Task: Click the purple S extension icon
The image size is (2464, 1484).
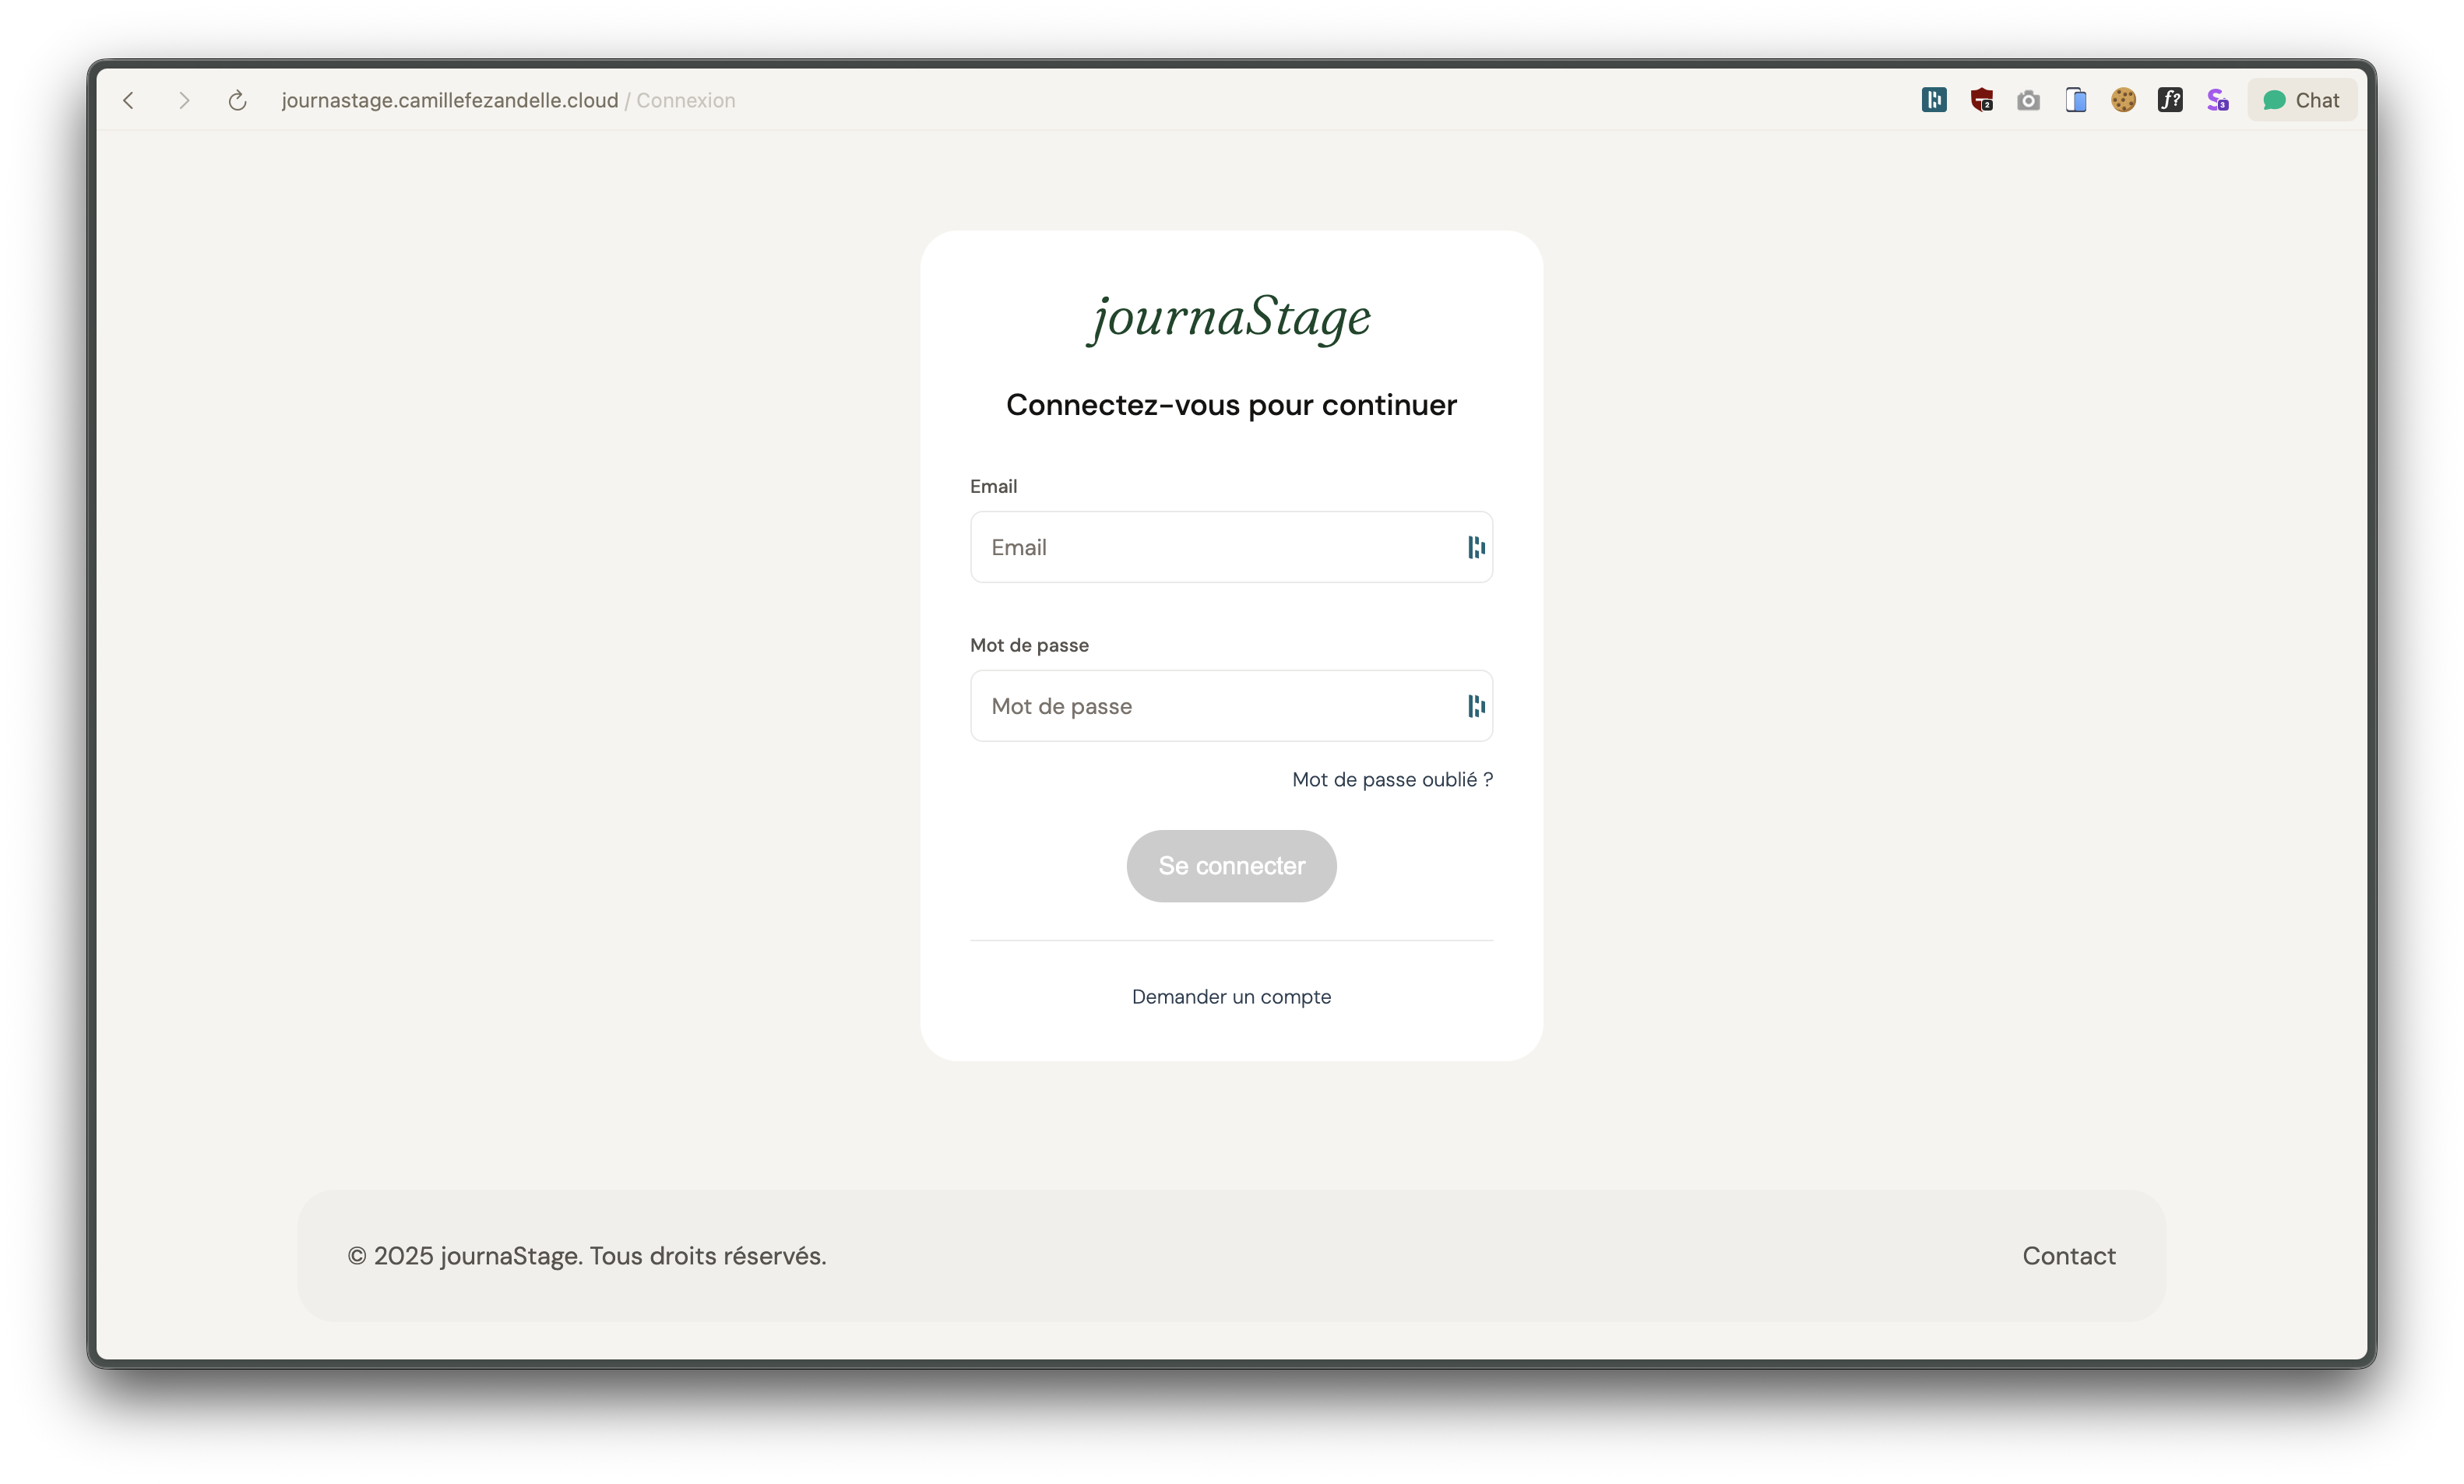Action: coord(2217,100)
